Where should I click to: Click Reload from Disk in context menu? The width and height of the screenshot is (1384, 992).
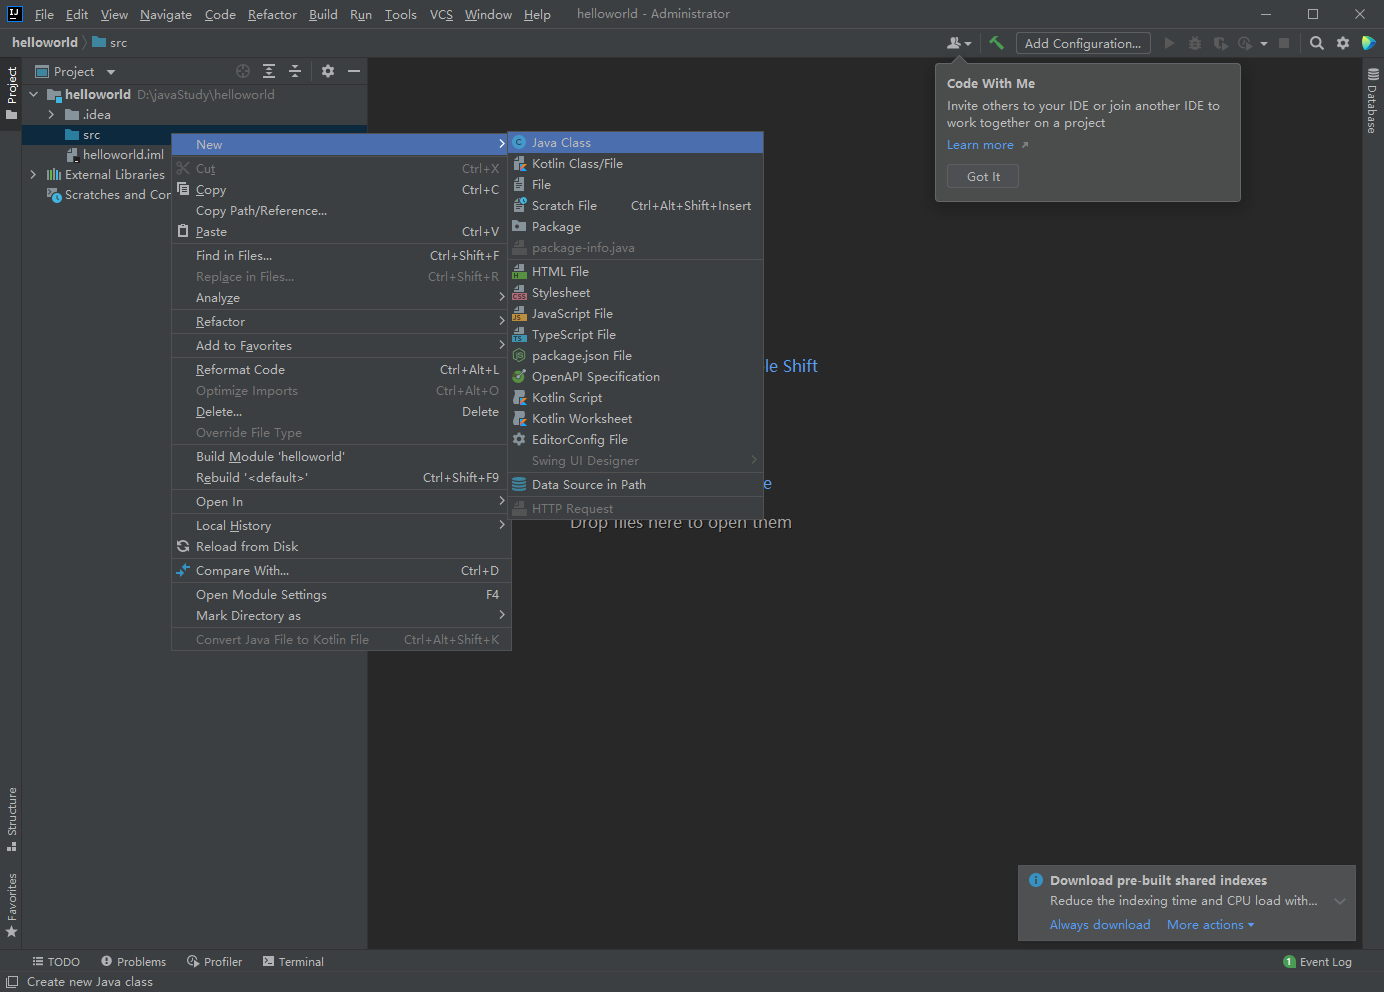(341, 547)
